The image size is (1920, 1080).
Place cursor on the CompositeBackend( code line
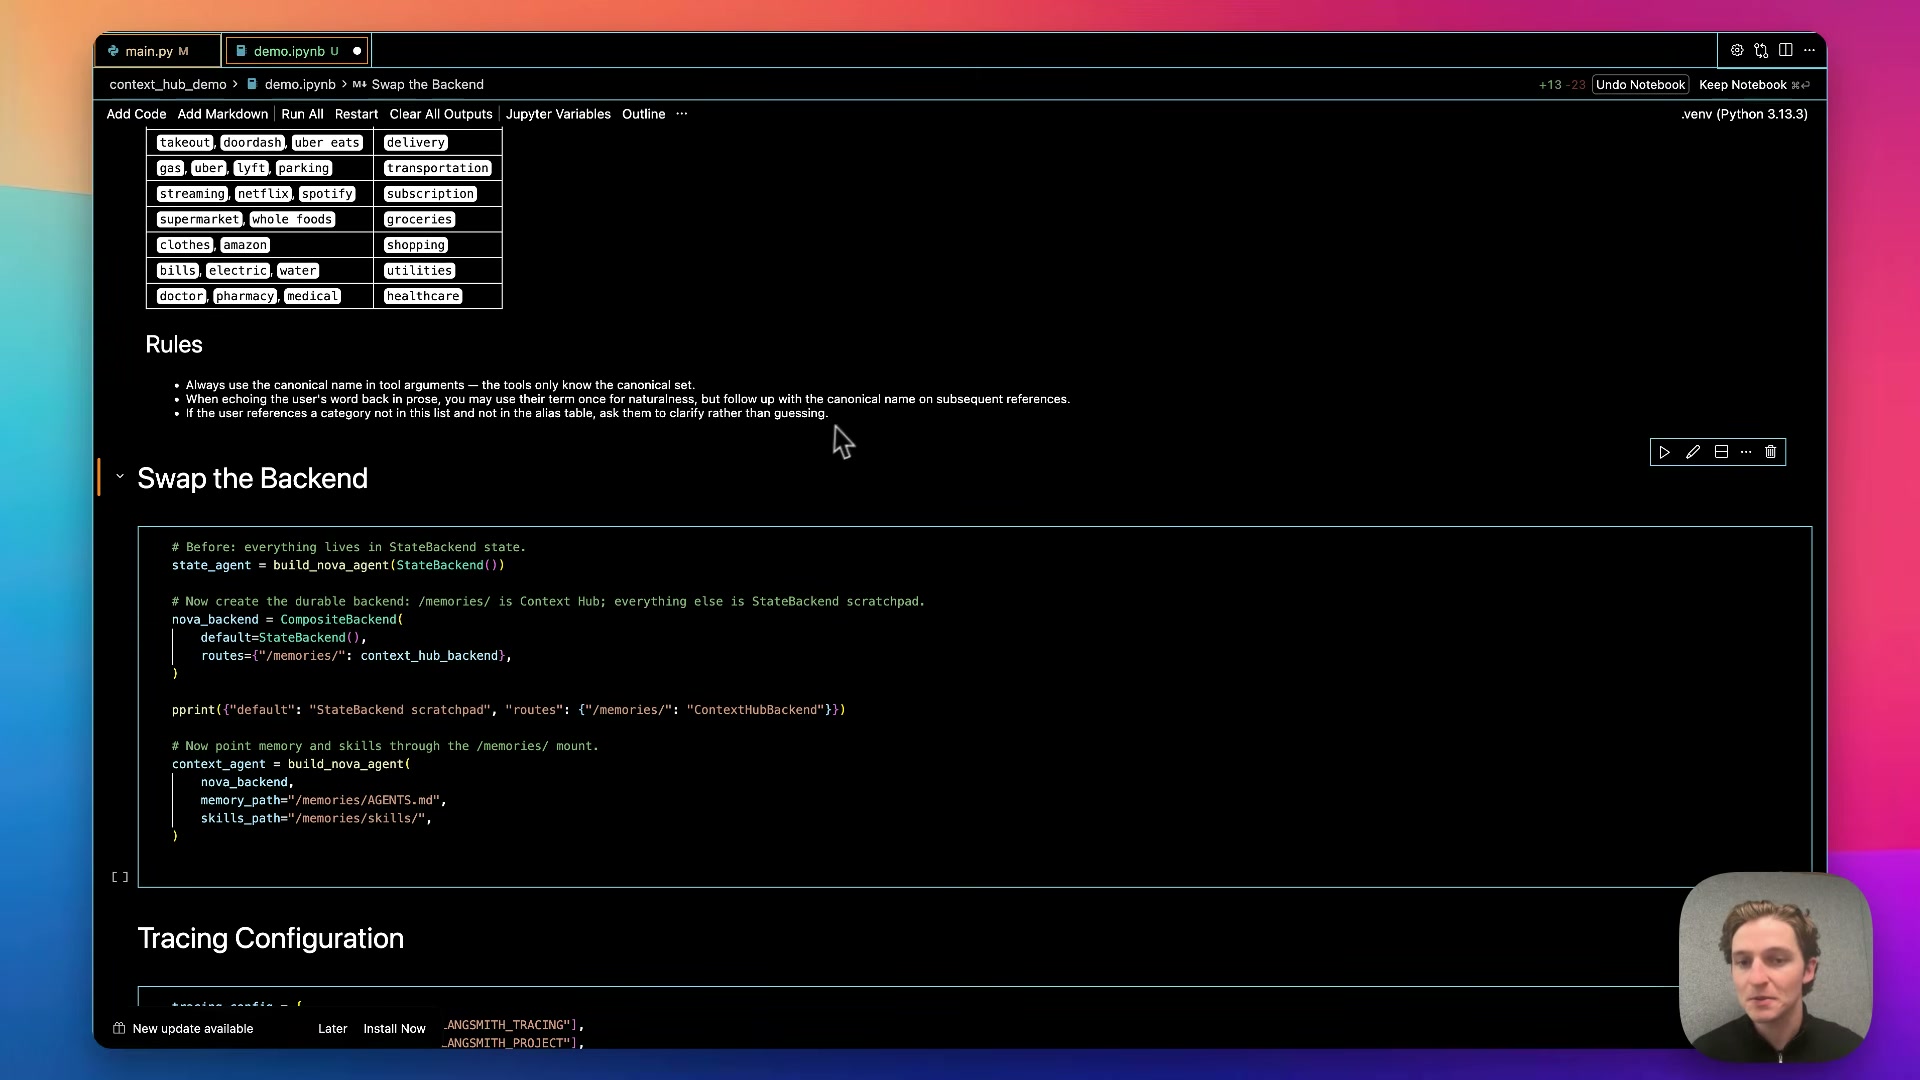(x=287, y=619)
